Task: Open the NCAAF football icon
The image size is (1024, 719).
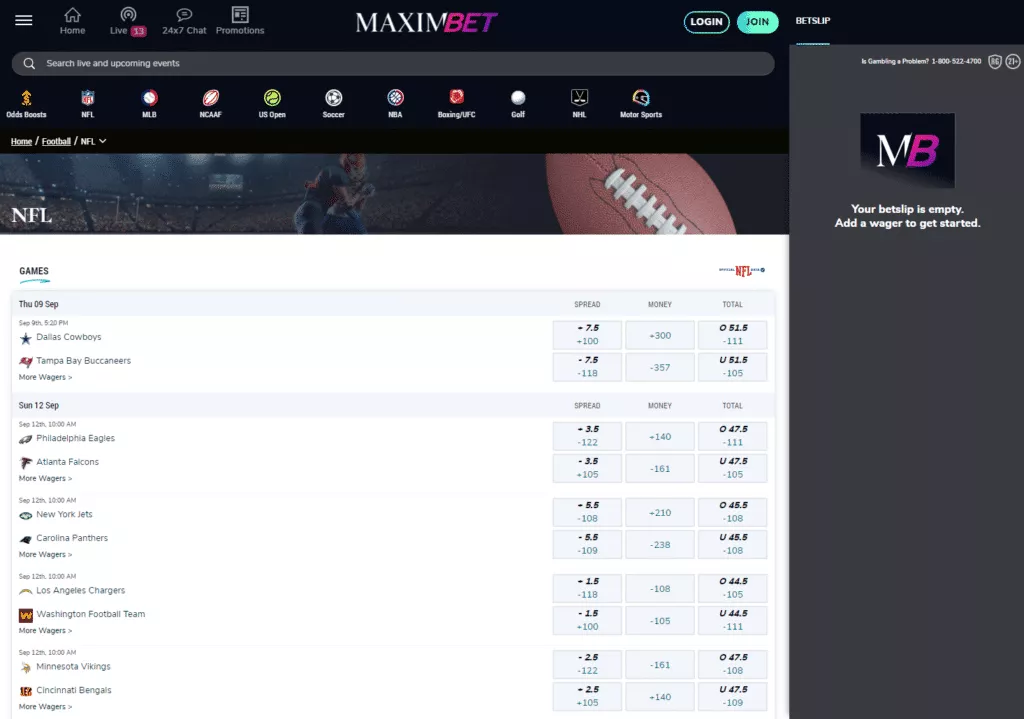Action: coord(210,98)
